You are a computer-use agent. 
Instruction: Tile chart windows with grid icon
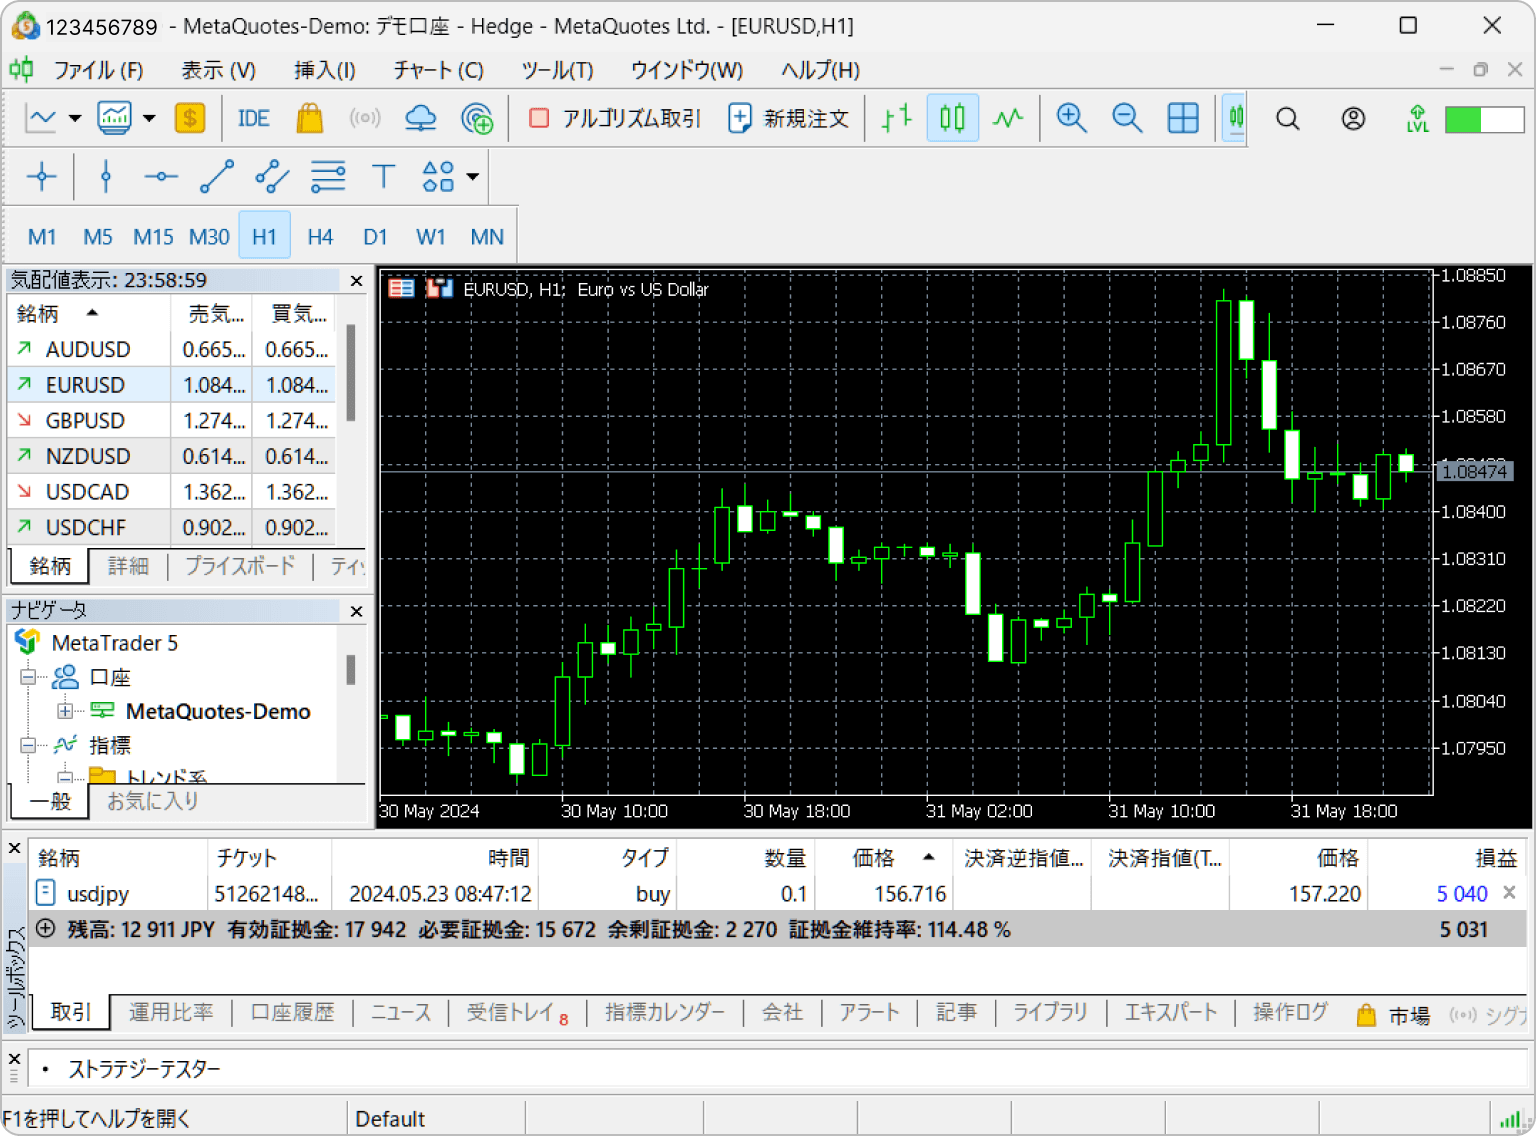point(1183,119)
